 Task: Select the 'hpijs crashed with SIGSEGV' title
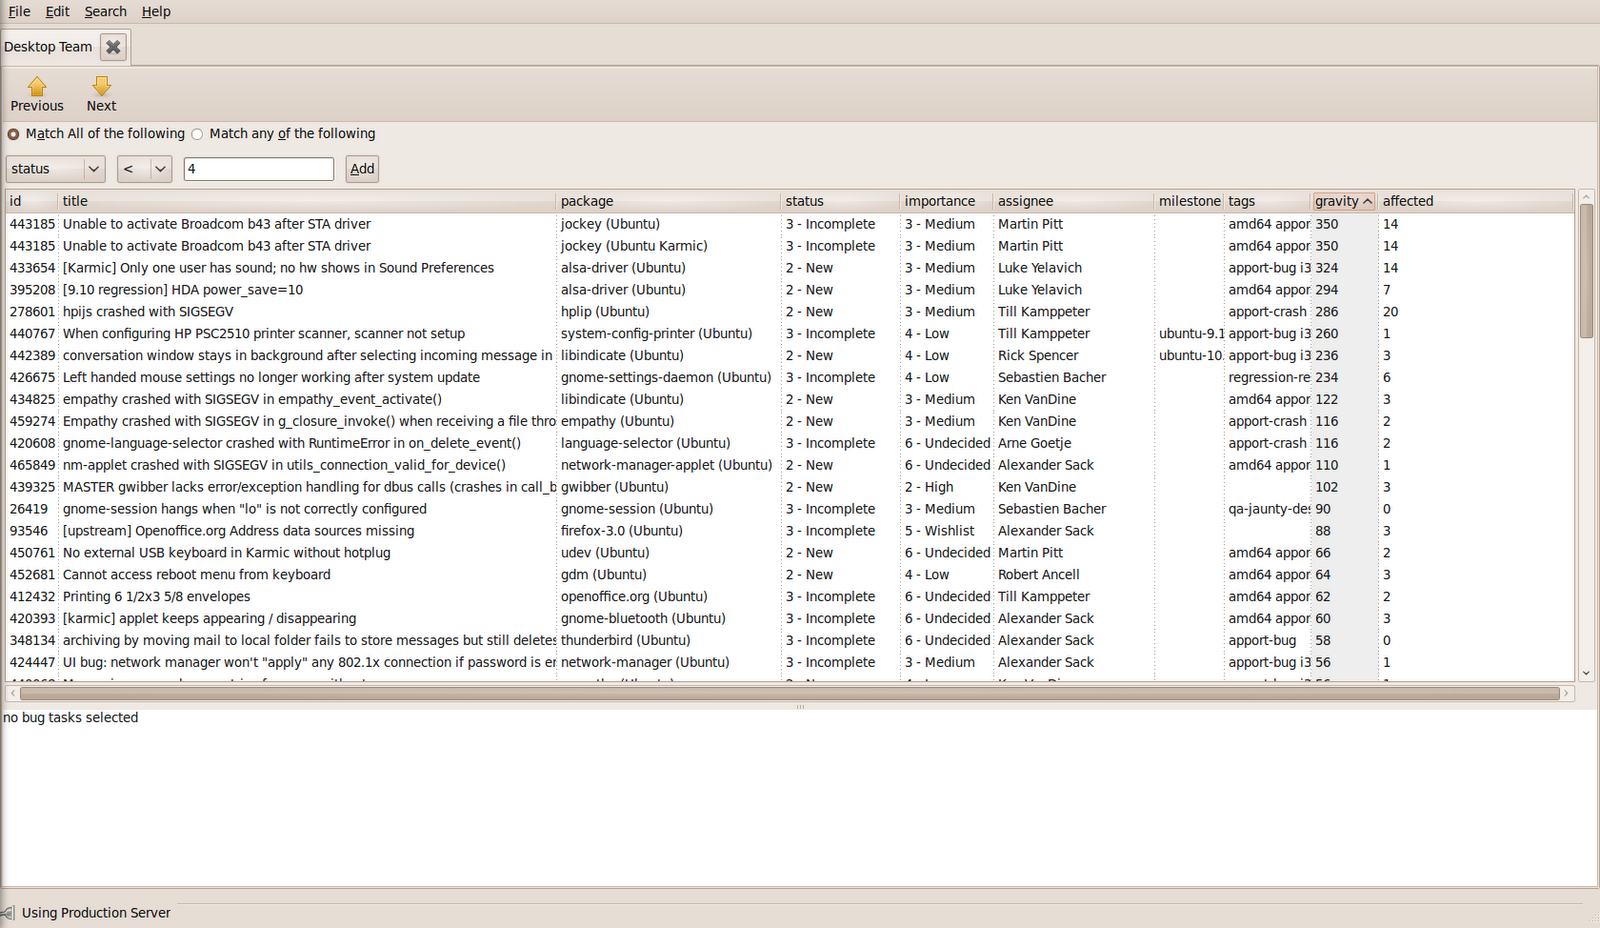click(x=148, y=312)
